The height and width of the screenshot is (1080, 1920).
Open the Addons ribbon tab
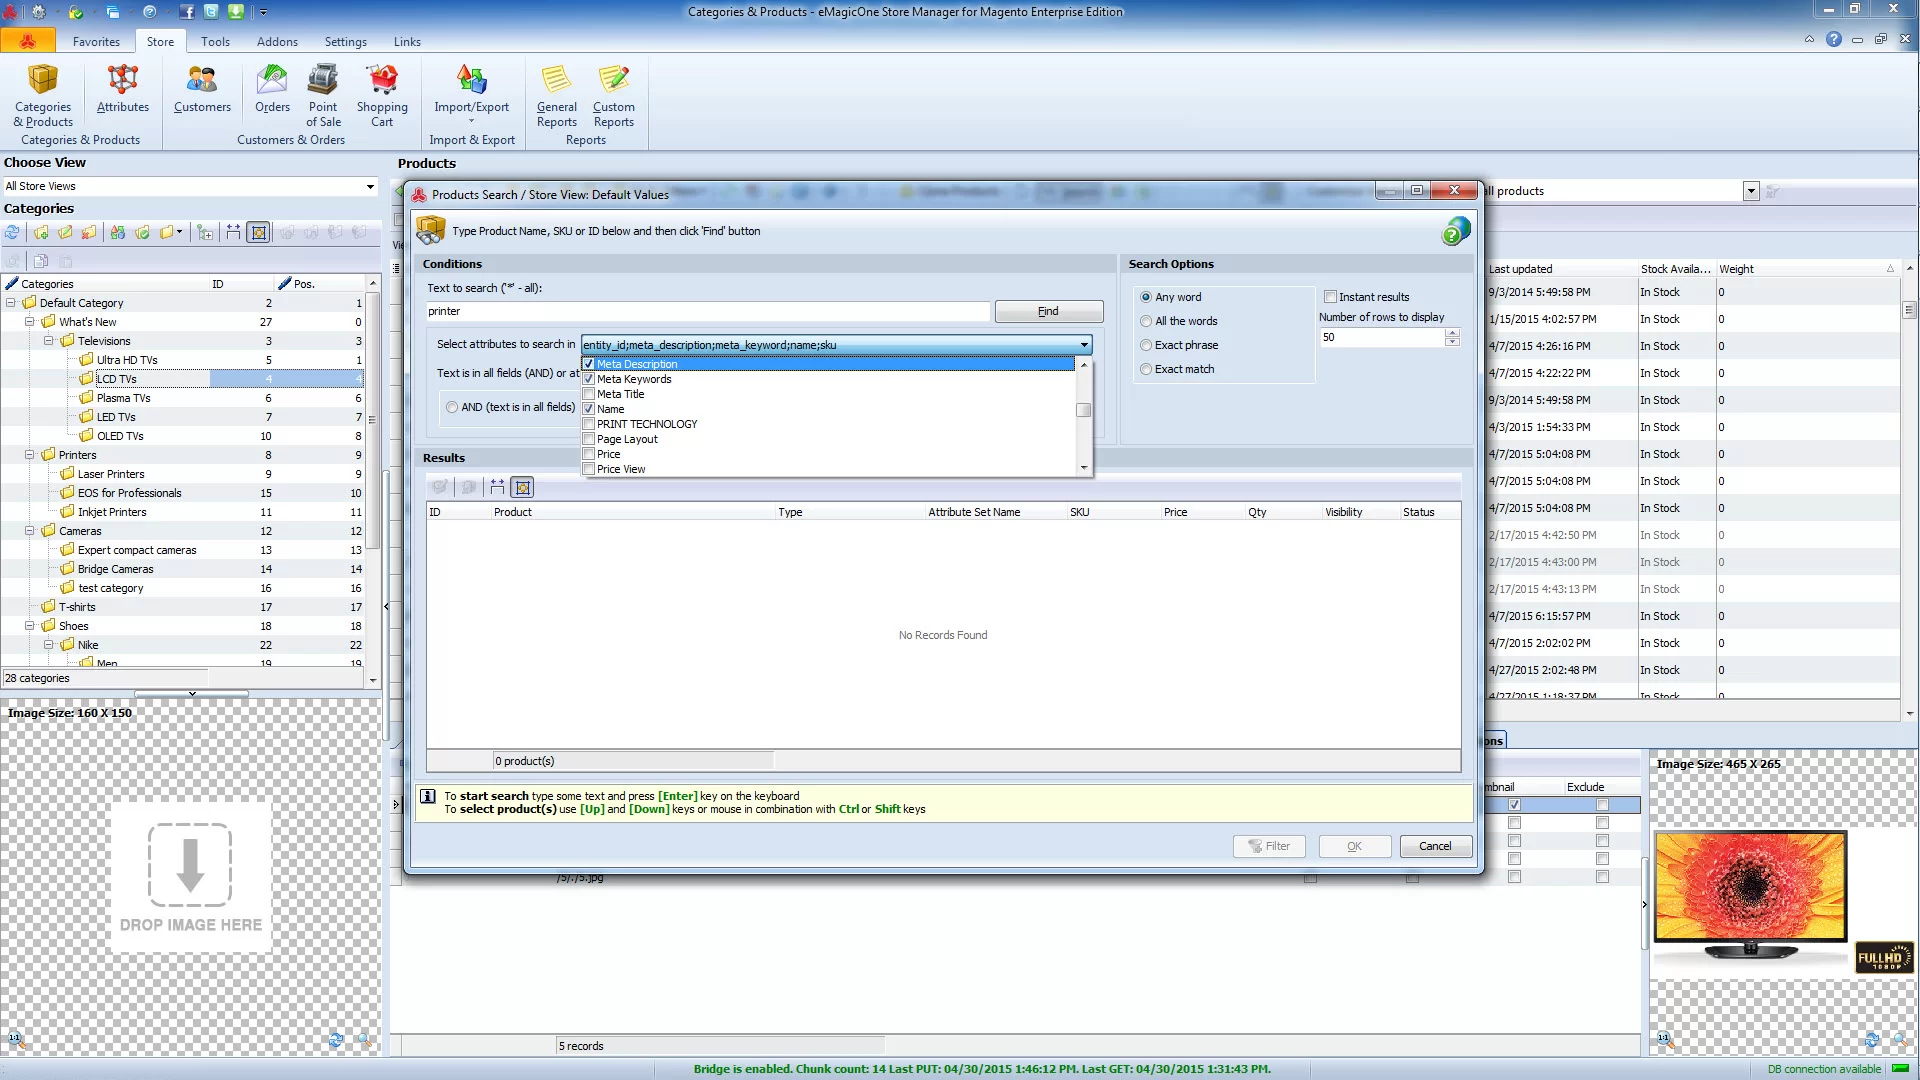pos(277,42)
